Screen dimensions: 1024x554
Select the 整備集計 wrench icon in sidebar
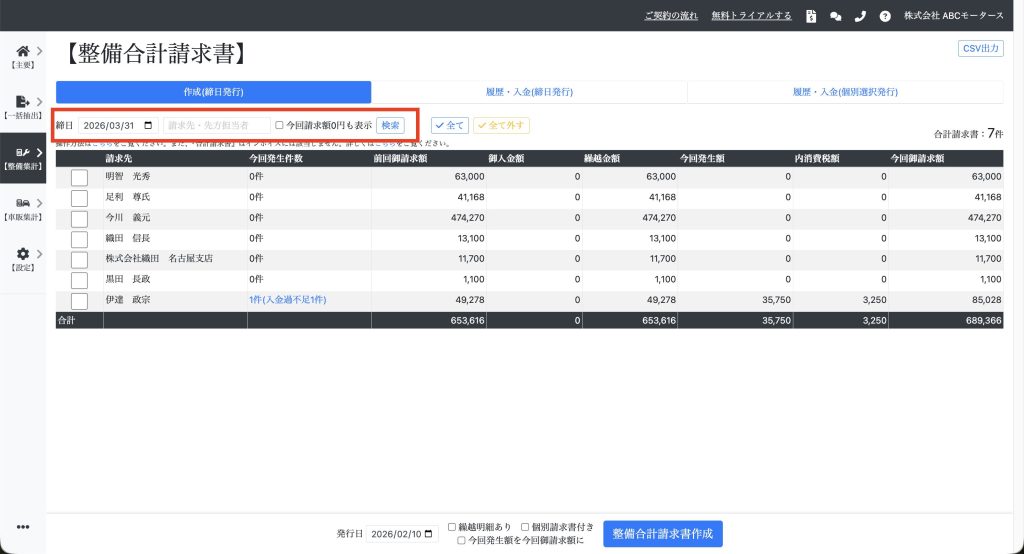tap(22, 153)
